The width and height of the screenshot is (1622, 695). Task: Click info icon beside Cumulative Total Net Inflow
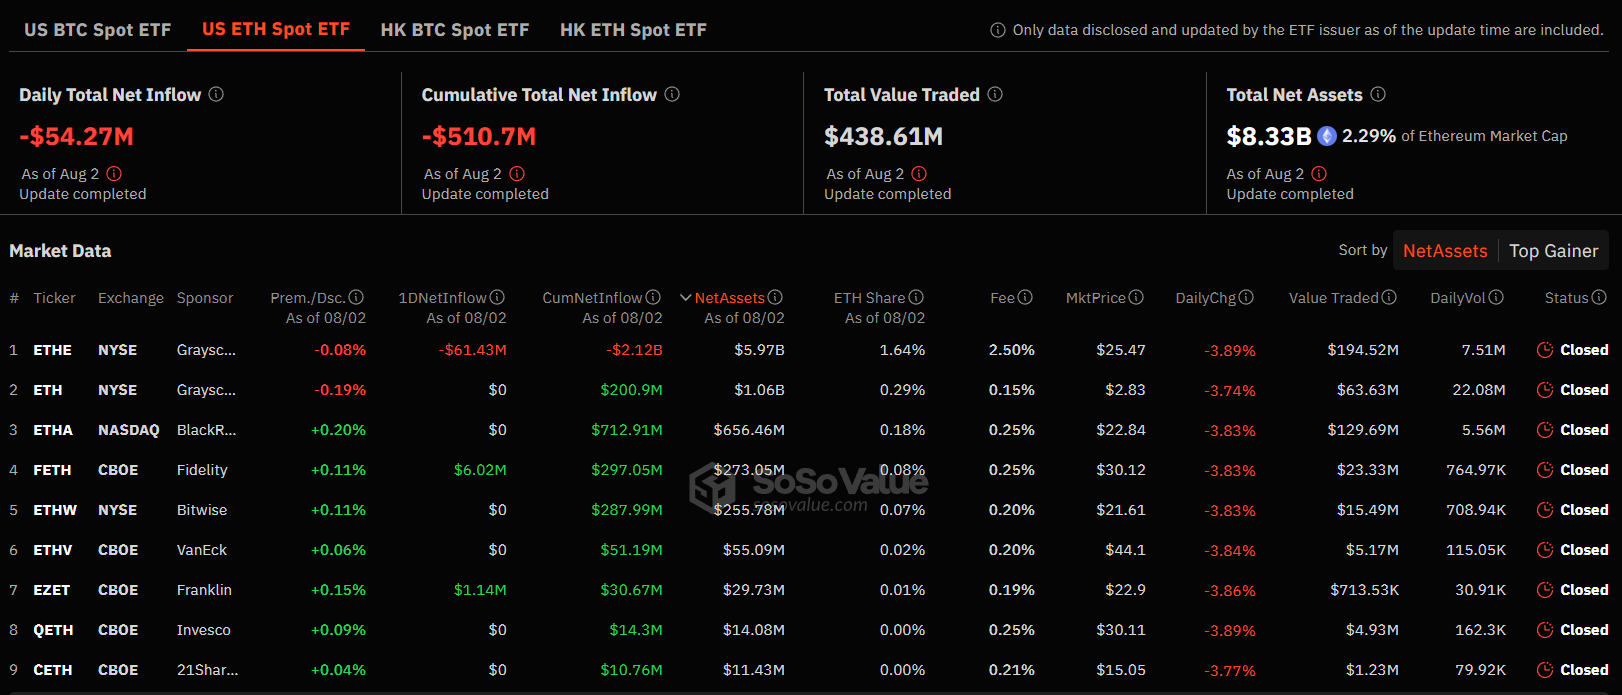pos(672,94)
